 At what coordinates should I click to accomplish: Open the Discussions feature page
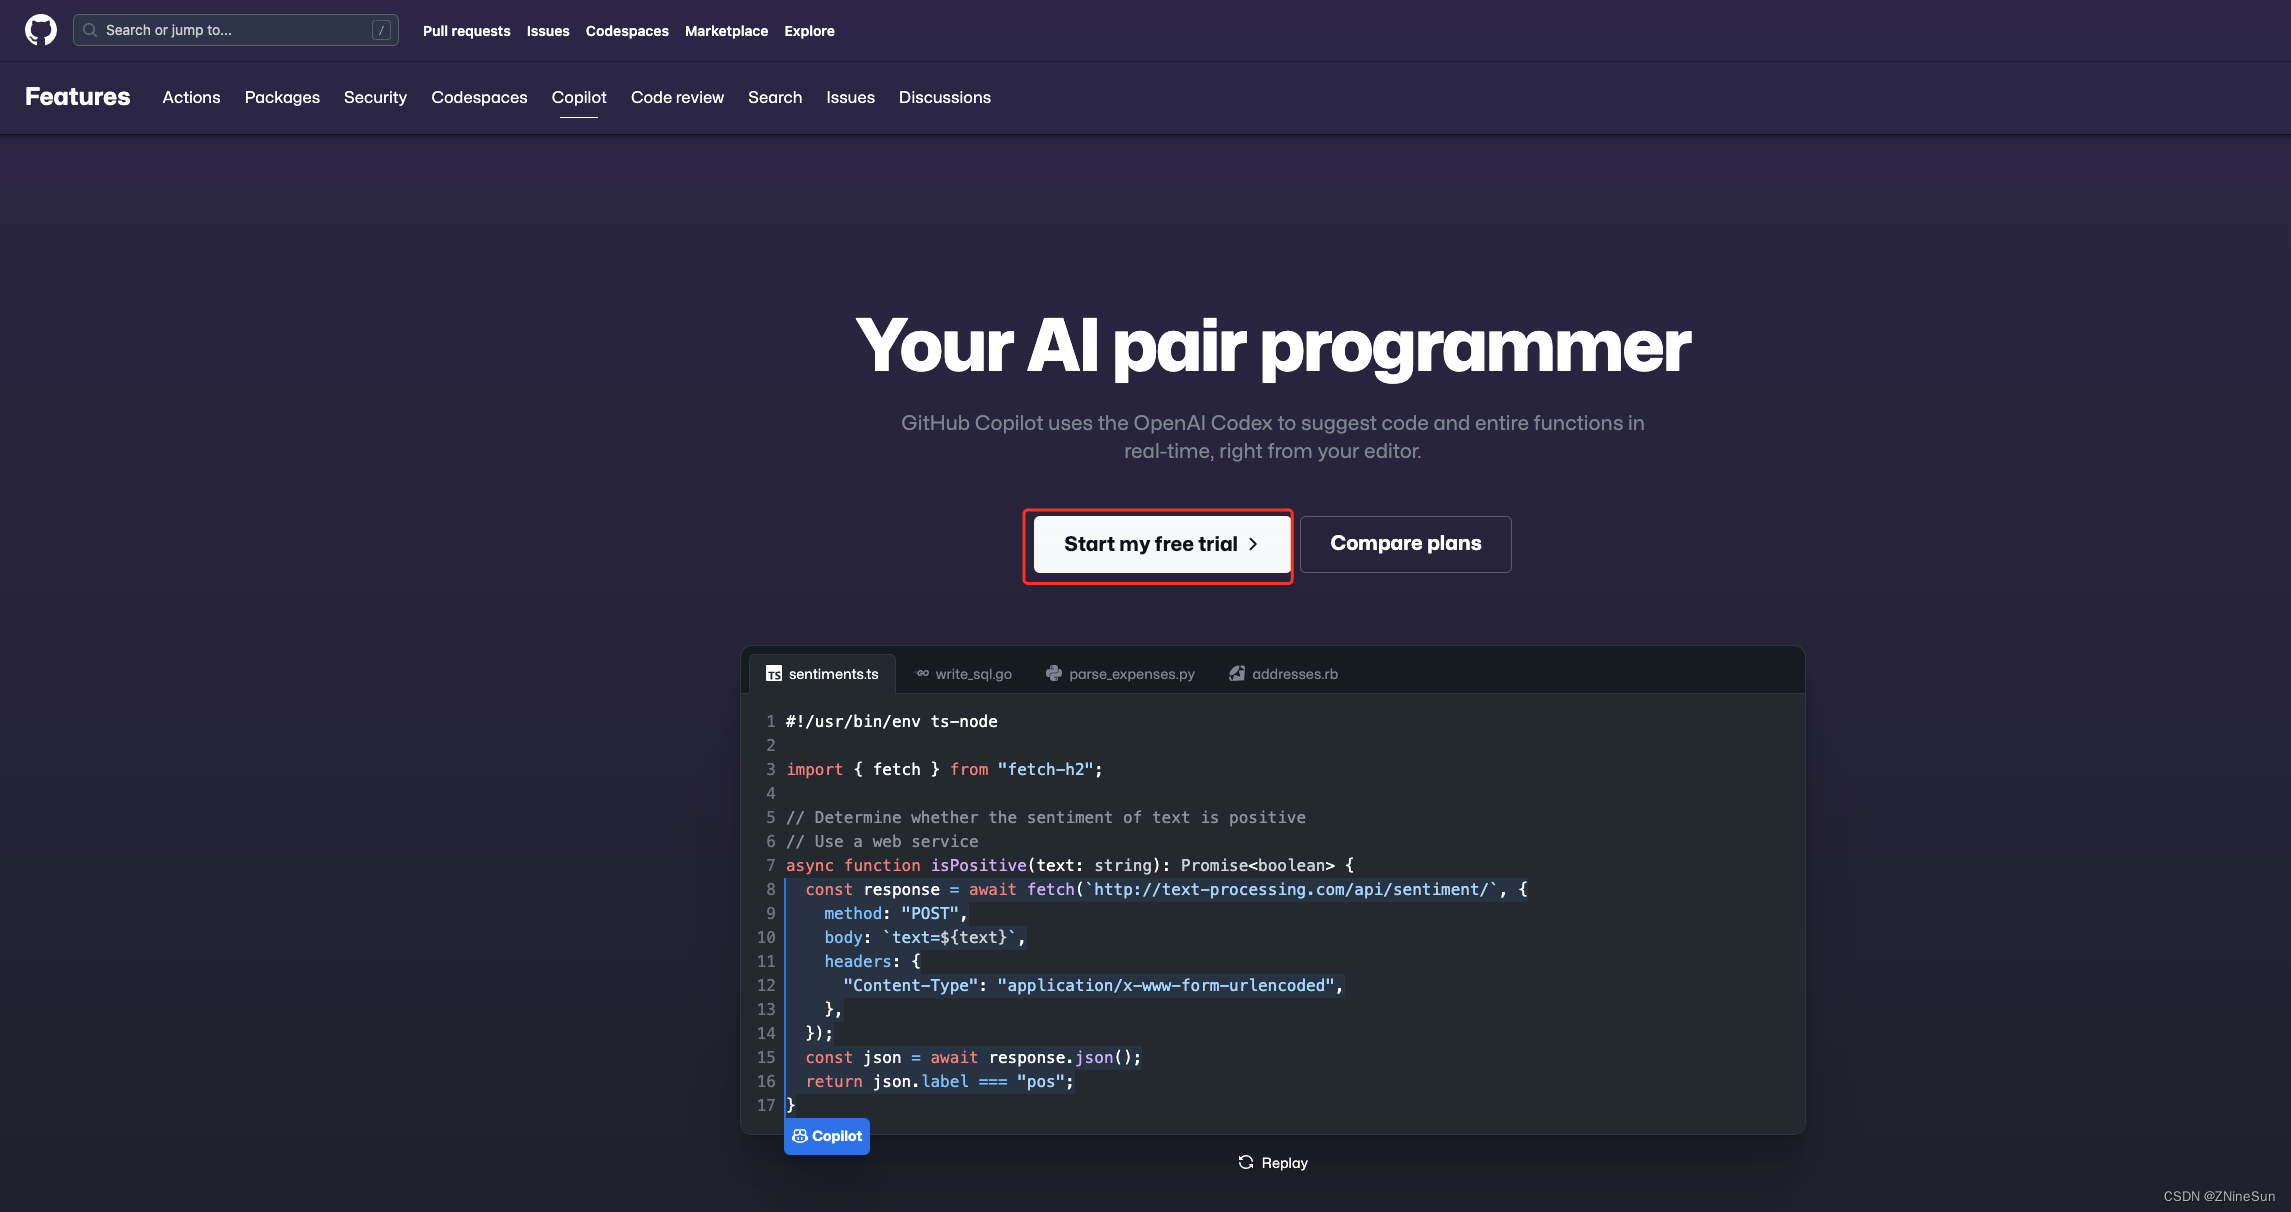(x=945, y=97)
